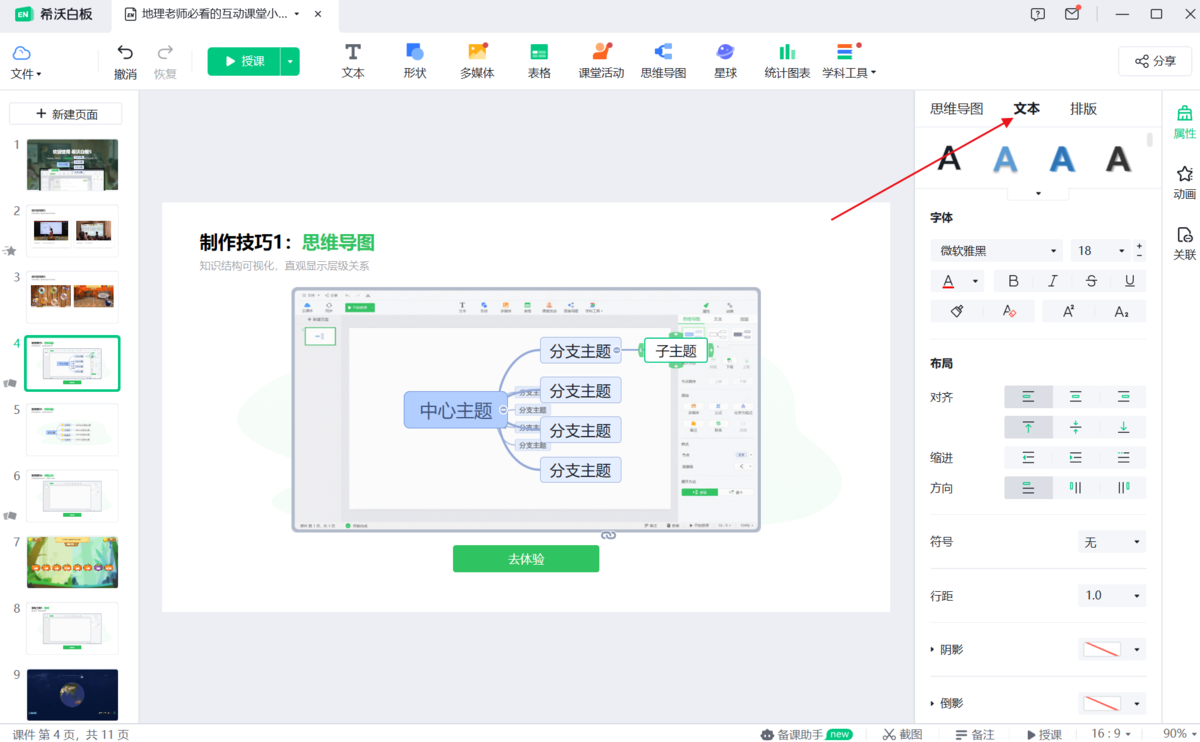Open the 属性 properties panel
Viewport: 1200px width, 742px height.
(1184, 122)
